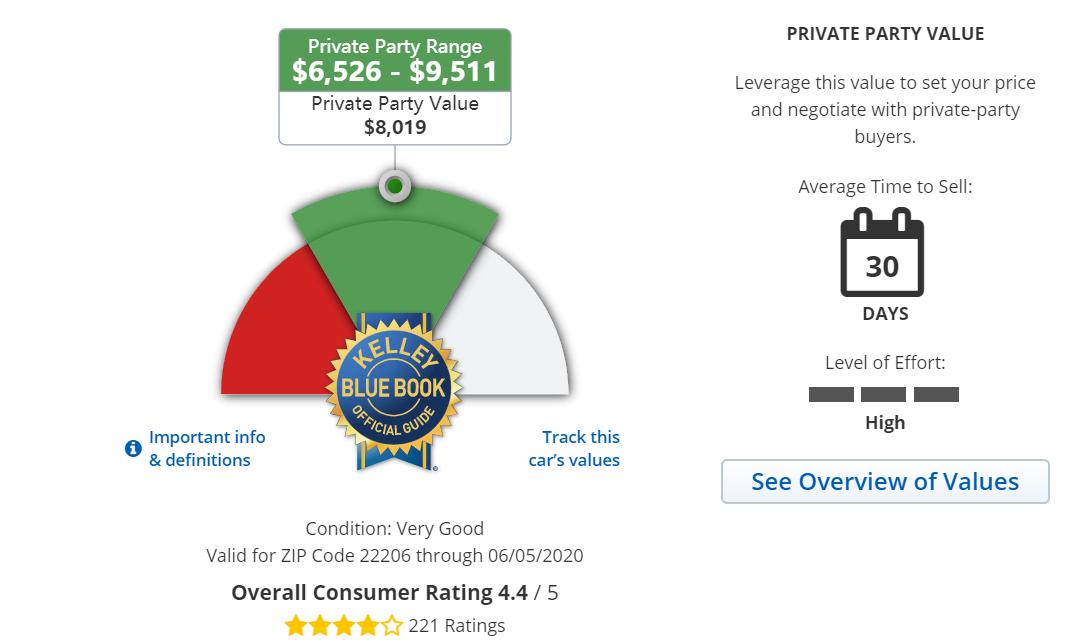
Task: Click the green gauge needle knob
Action: [395, 186]
